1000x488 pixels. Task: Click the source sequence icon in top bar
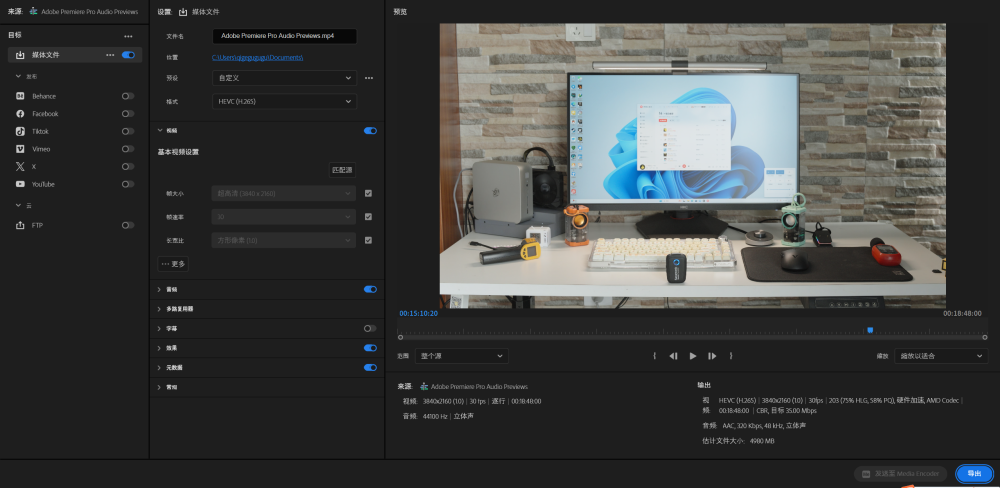click(x=33, y=11)
